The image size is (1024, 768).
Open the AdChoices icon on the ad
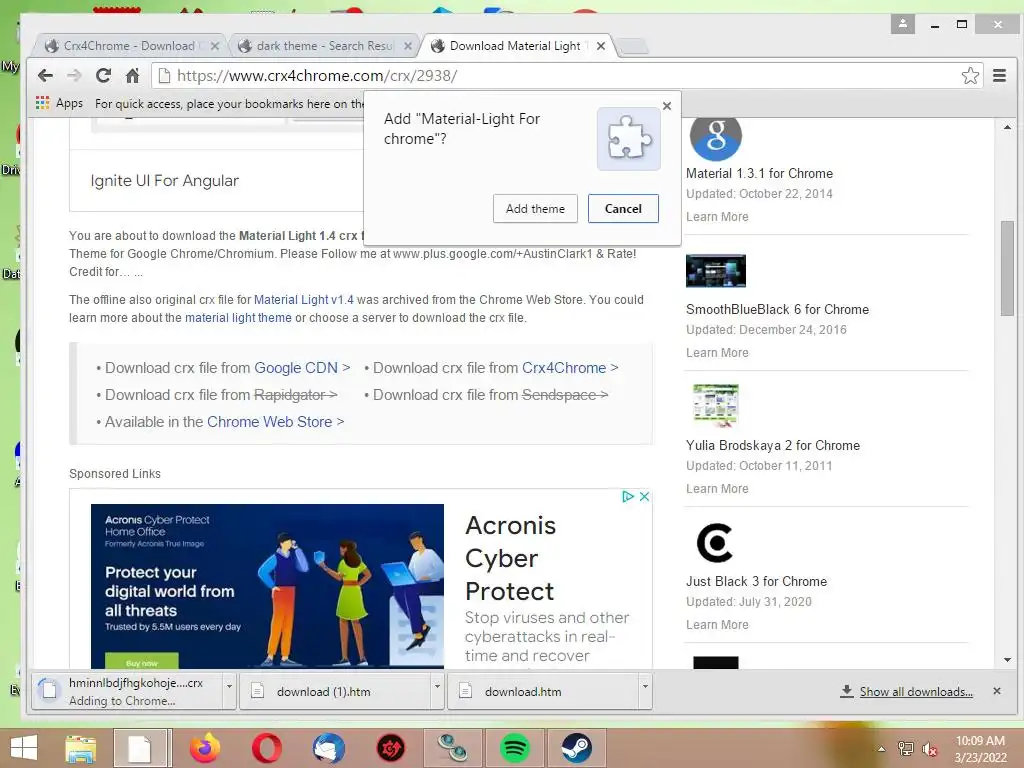628,496
